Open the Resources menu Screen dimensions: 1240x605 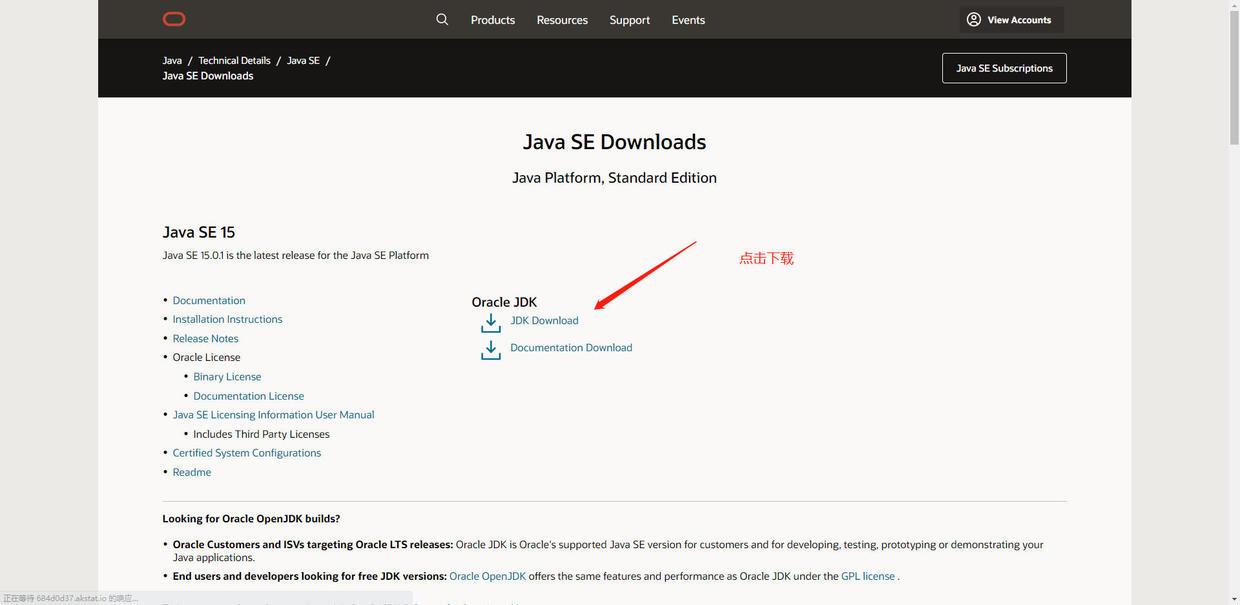[561, 19]
